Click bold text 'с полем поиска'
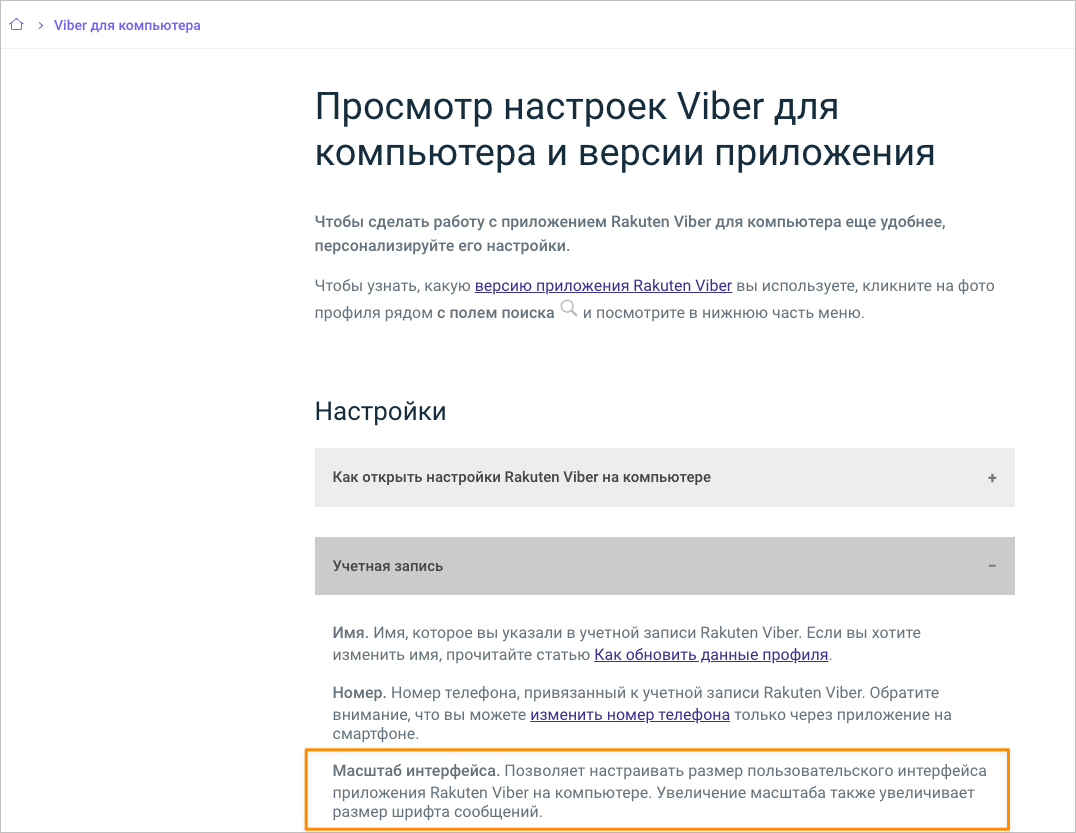 point(495,313)
